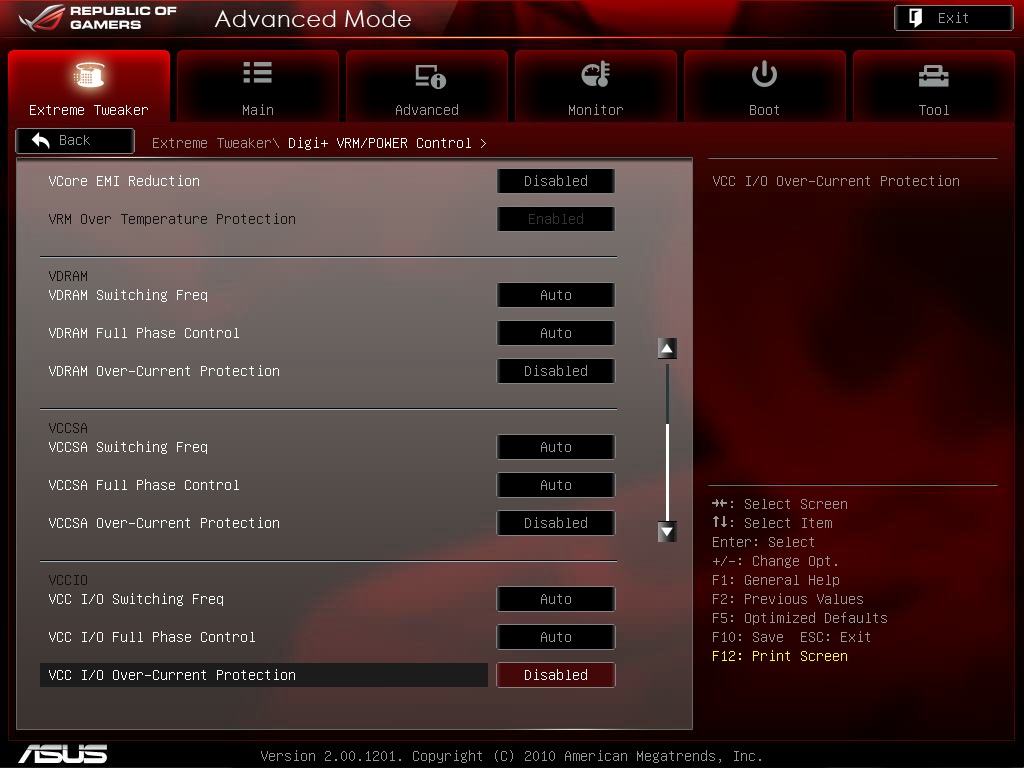Click the scrollbar thumb

667,470
